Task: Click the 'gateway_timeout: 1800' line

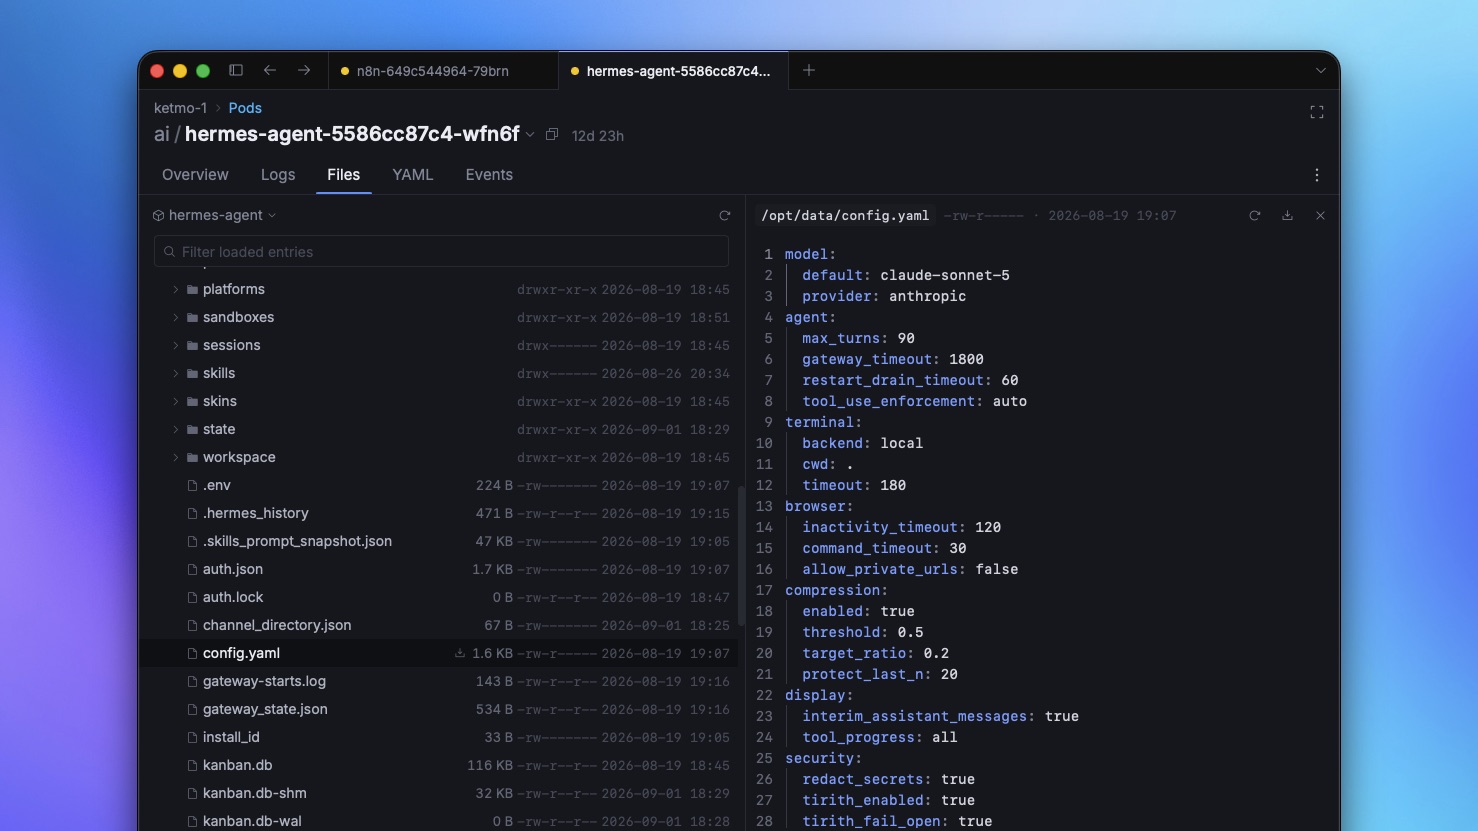Action: point(893,359)
